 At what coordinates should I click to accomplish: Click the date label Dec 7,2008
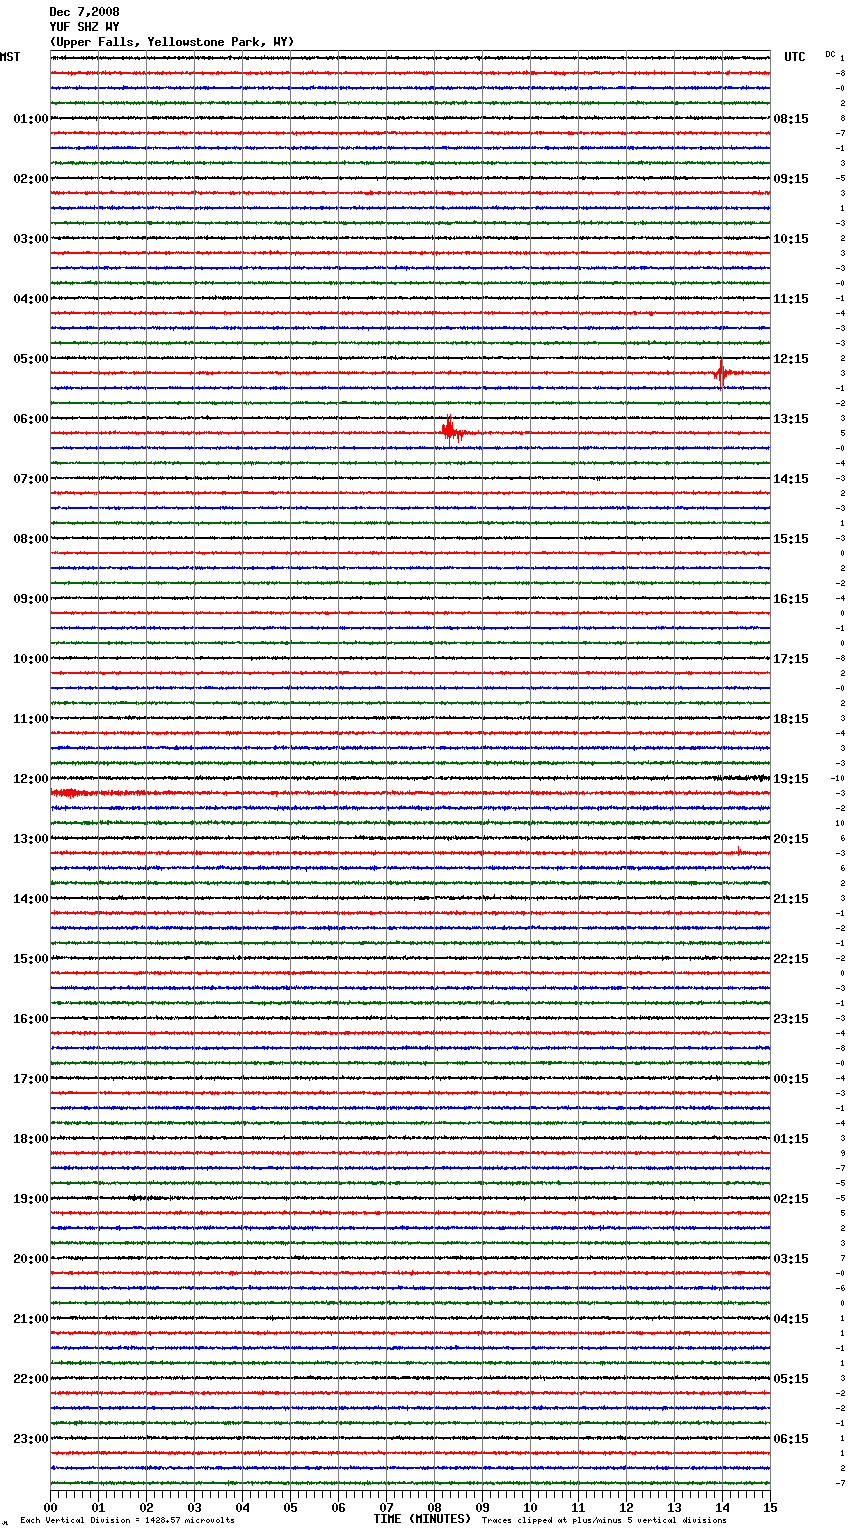point(84,12)
